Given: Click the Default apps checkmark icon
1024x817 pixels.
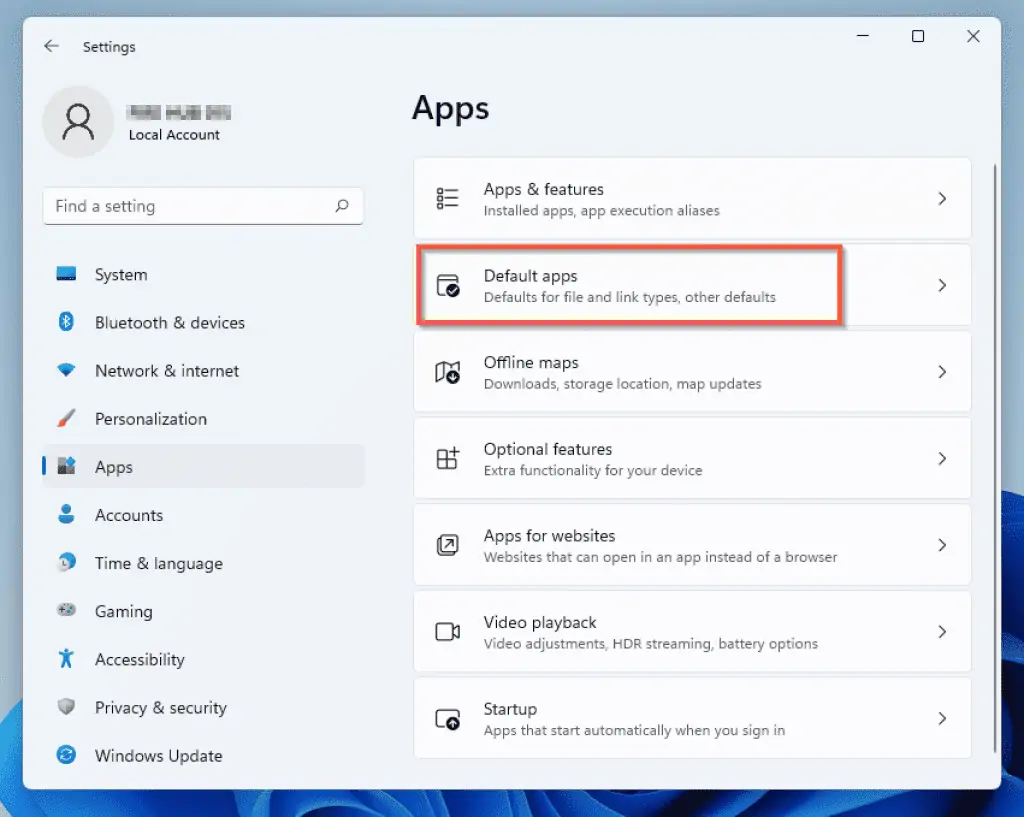Looking at the screenshot, I should 447,285.
